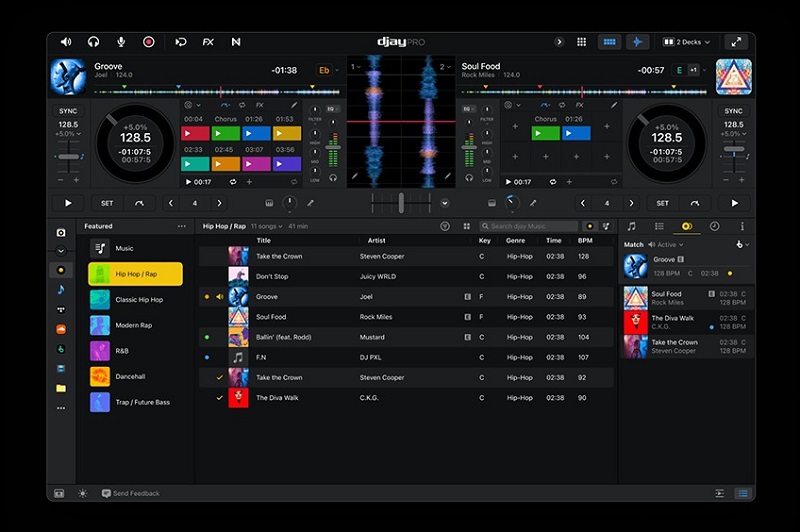
Task: Expand deck 1 tempo range +5.0% dropdown
Action: [x=68, y=134]
